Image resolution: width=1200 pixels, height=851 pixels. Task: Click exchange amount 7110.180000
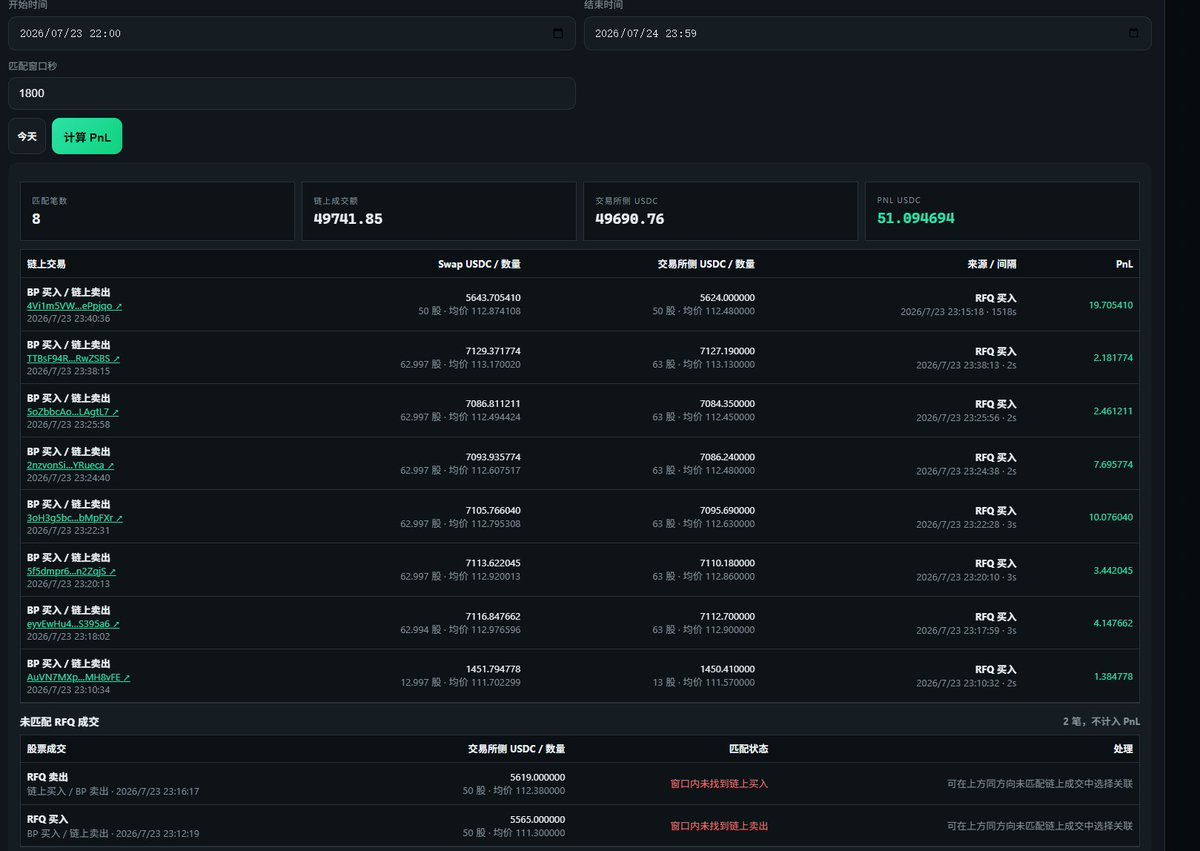pyautogui.click(x=727, y=563)
